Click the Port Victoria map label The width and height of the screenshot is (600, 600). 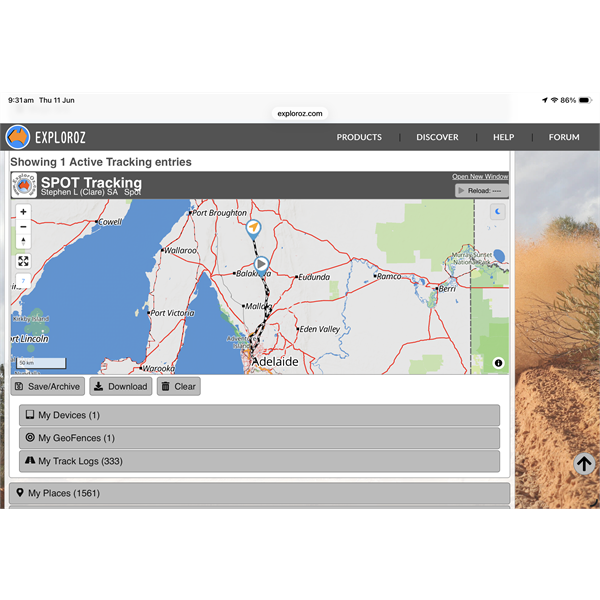point(172,313)
